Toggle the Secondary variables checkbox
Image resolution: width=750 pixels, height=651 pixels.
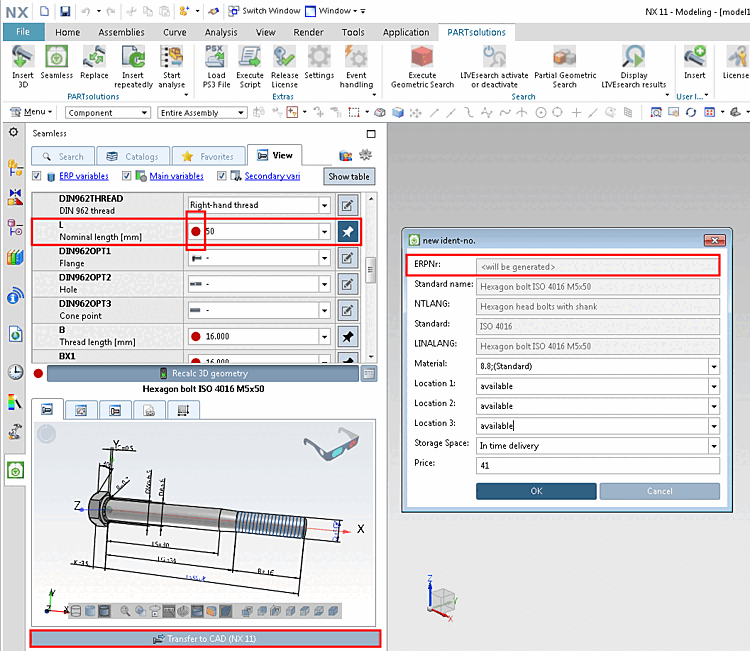point(222,176)
